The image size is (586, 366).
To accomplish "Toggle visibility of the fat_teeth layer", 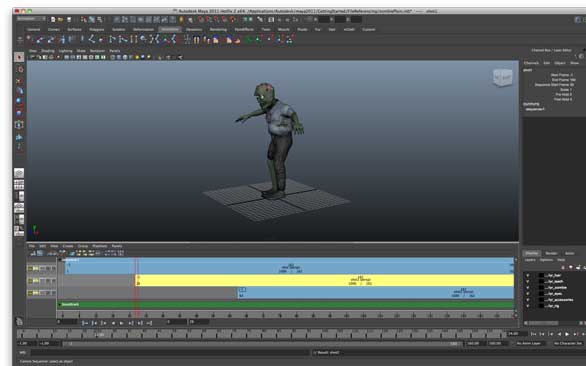I will [x=528, y=282].
